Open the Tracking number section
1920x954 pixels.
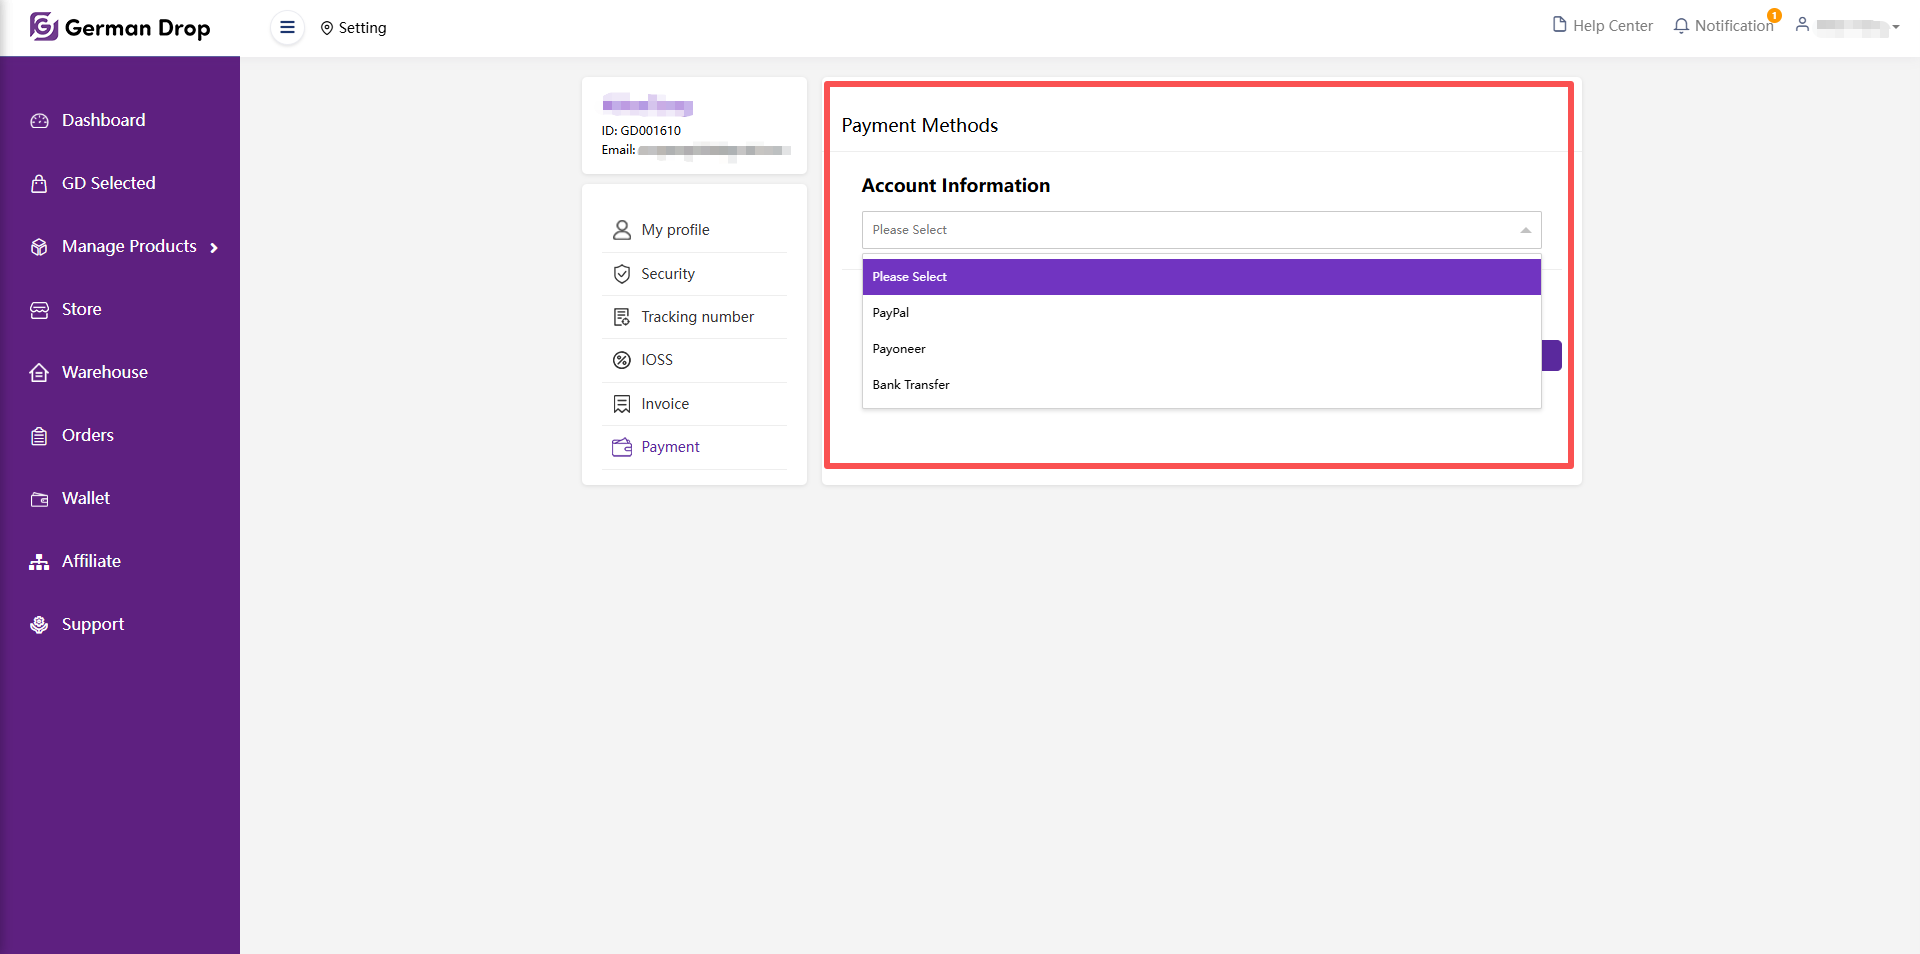point(697,317)
